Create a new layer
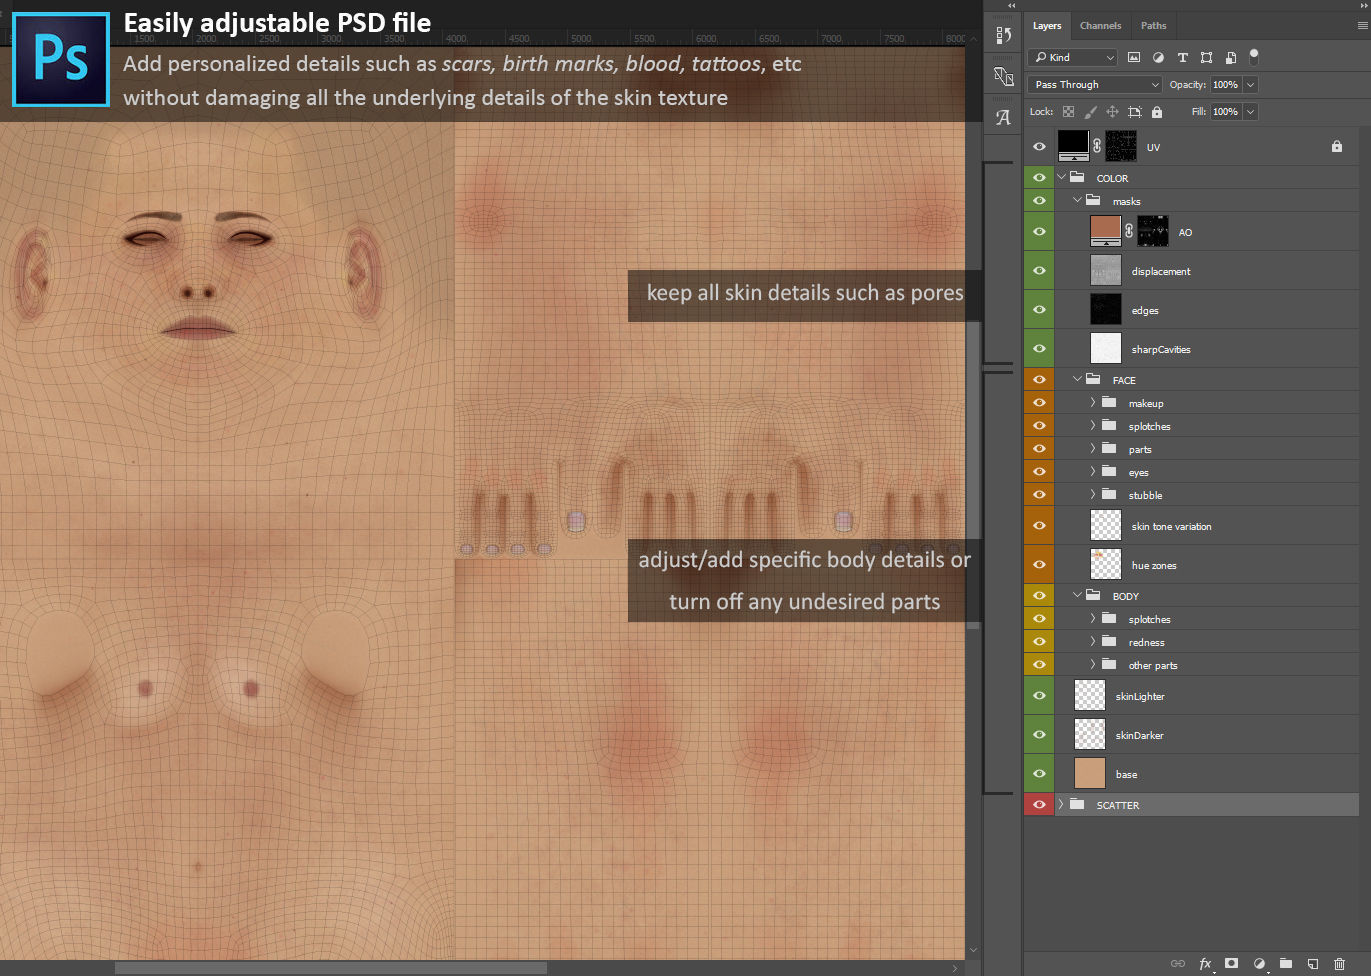Viewport: 1371px width, 976px height. coord(1313,964)
